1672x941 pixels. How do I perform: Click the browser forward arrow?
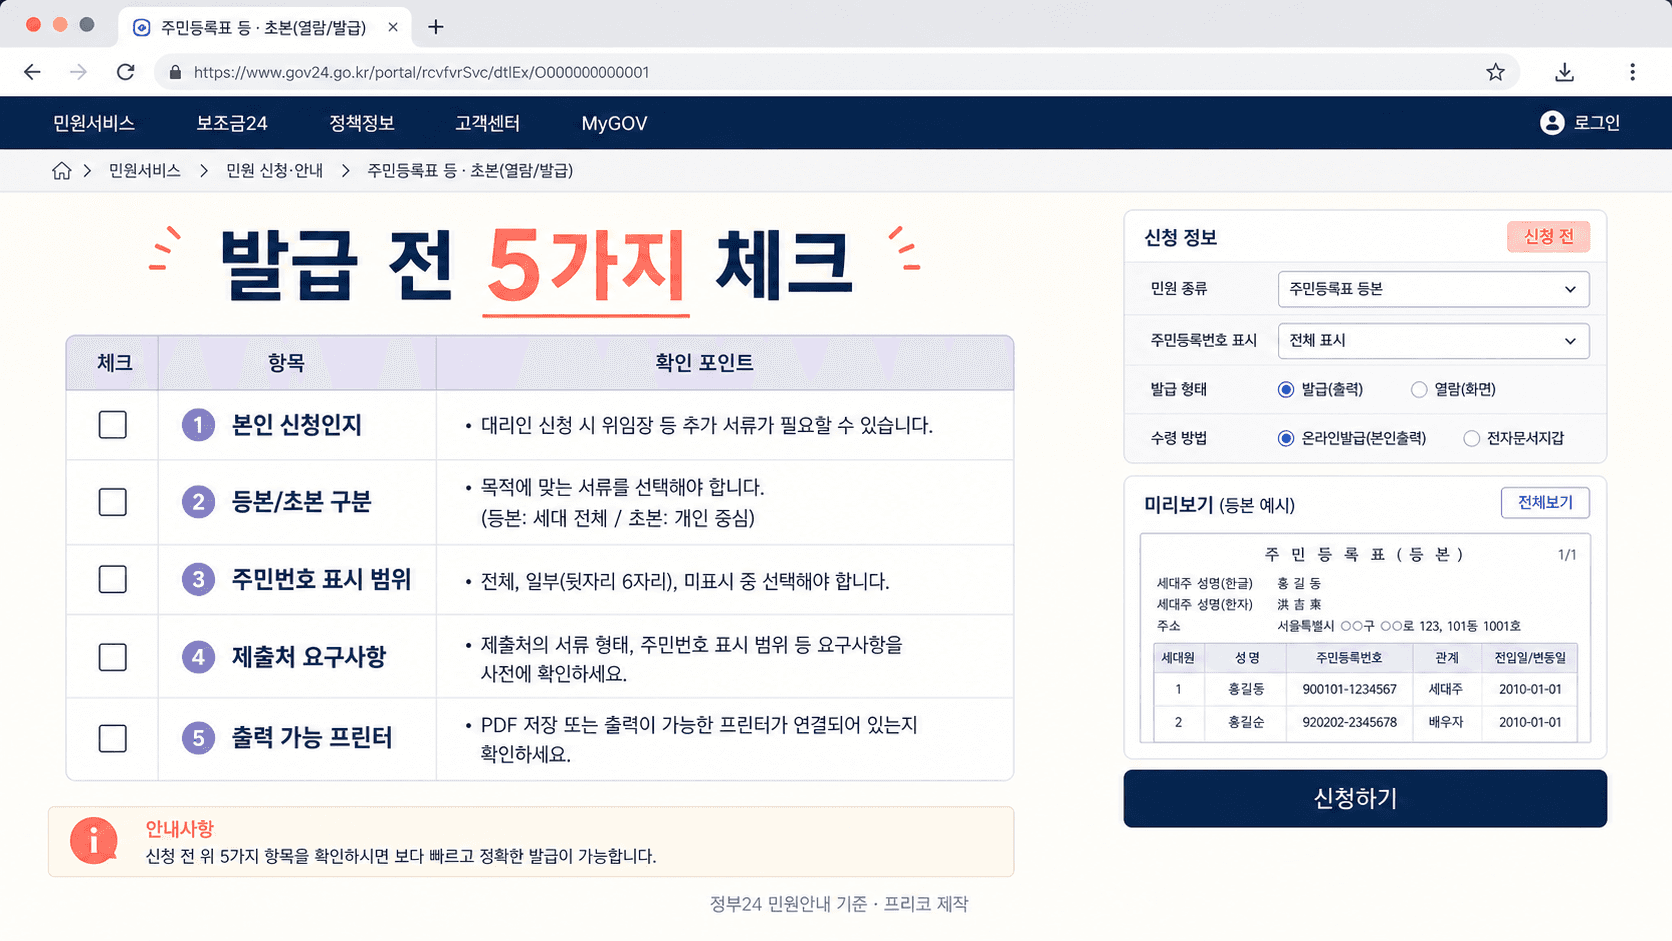[x=78, y=72]
